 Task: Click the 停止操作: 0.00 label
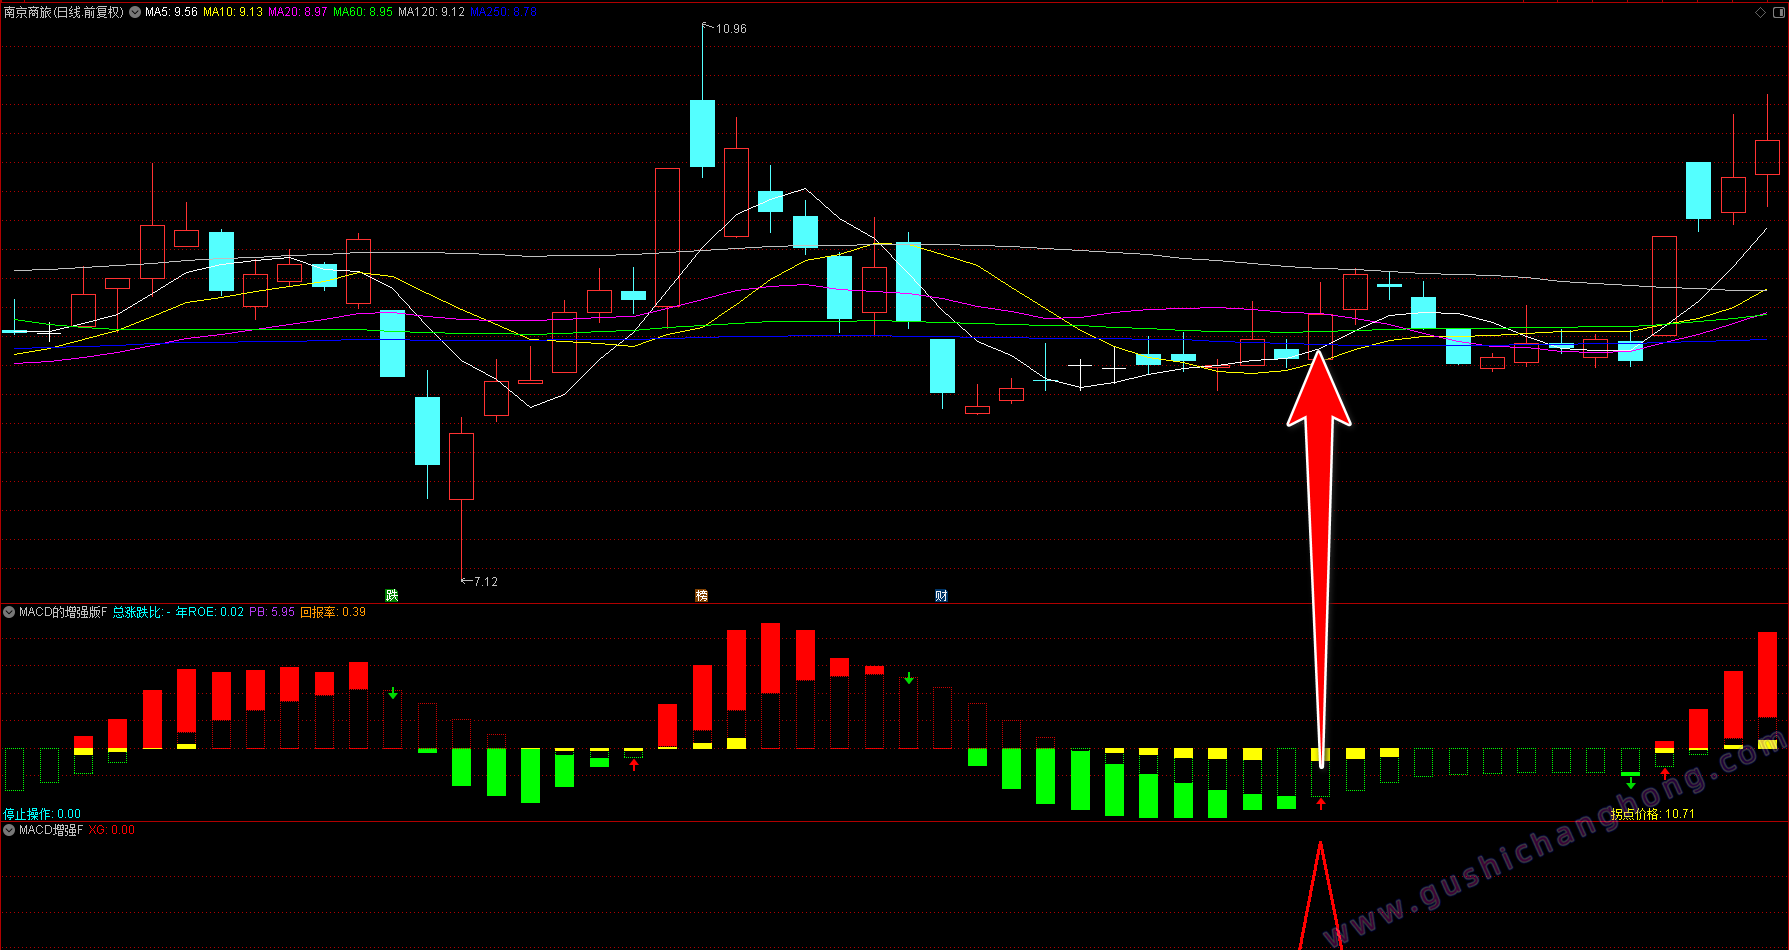click(x=42, y=814)
